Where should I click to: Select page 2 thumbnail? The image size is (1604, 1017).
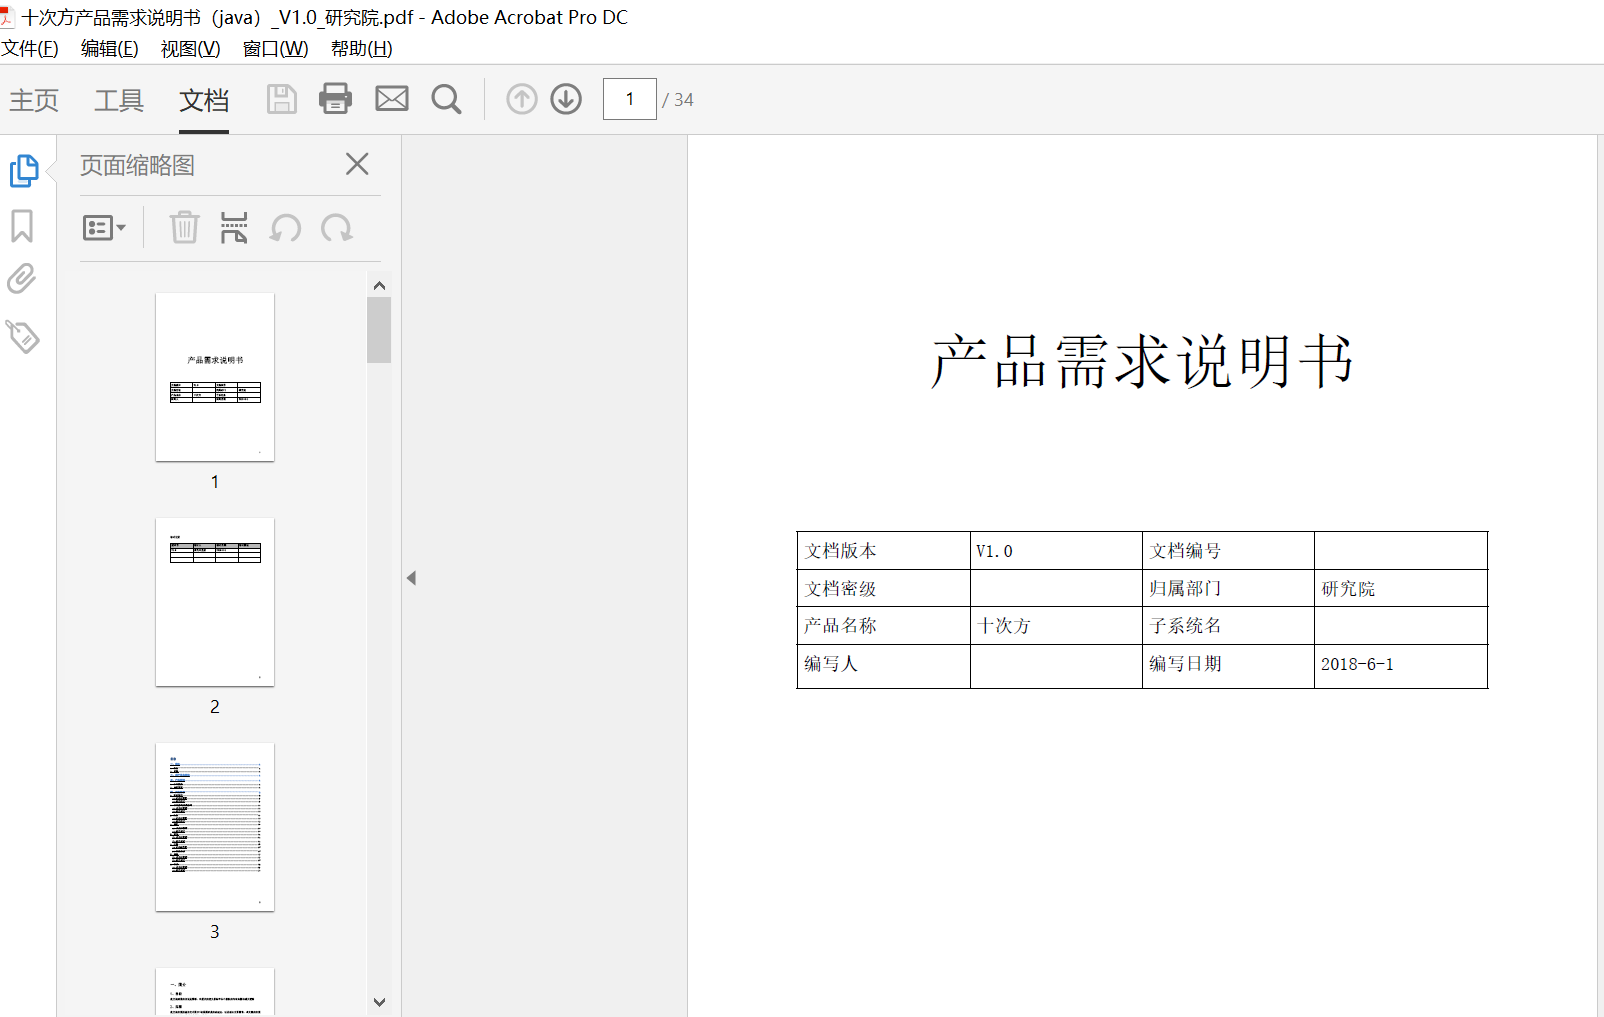click(x=215, y=602)
